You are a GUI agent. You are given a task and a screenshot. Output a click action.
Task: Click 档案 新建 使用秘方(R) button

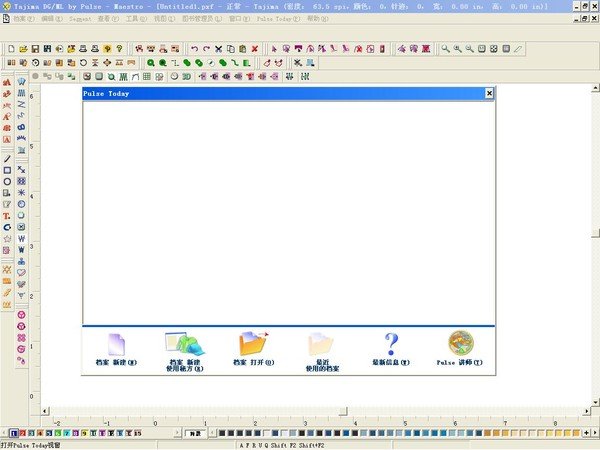click(185, 352)
